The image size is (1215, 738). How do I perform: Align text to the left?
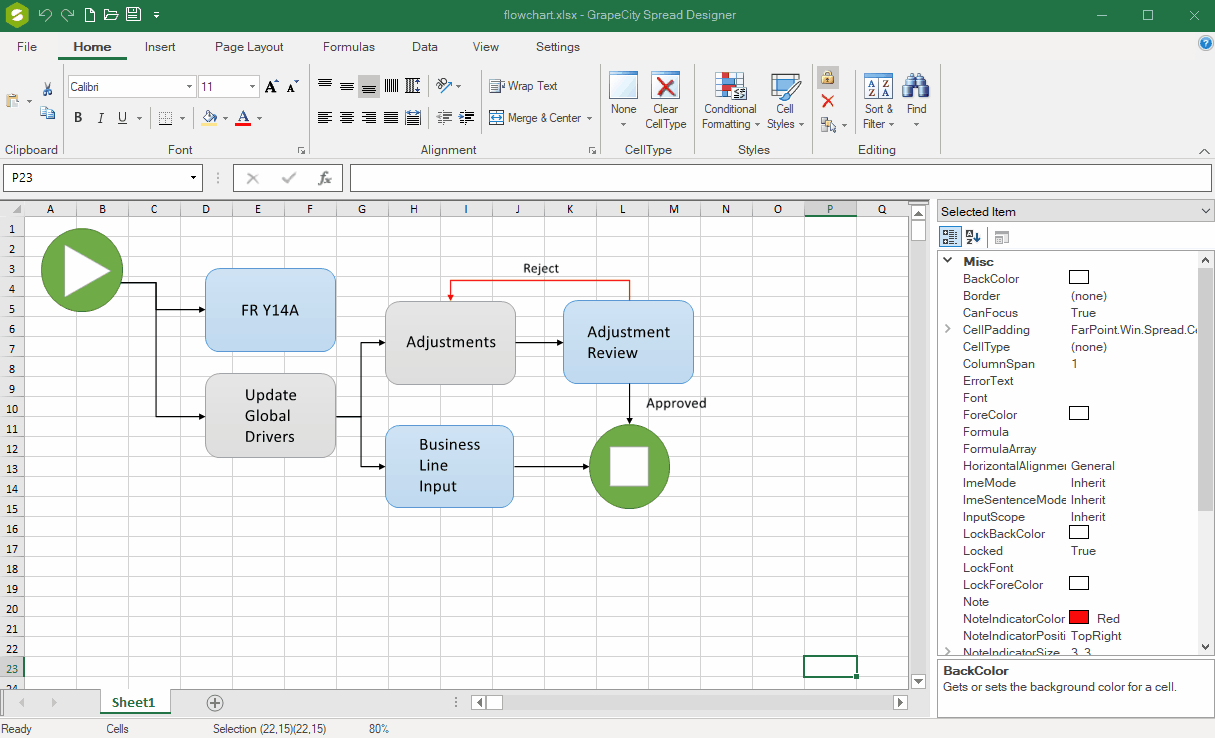click(325, 118)
